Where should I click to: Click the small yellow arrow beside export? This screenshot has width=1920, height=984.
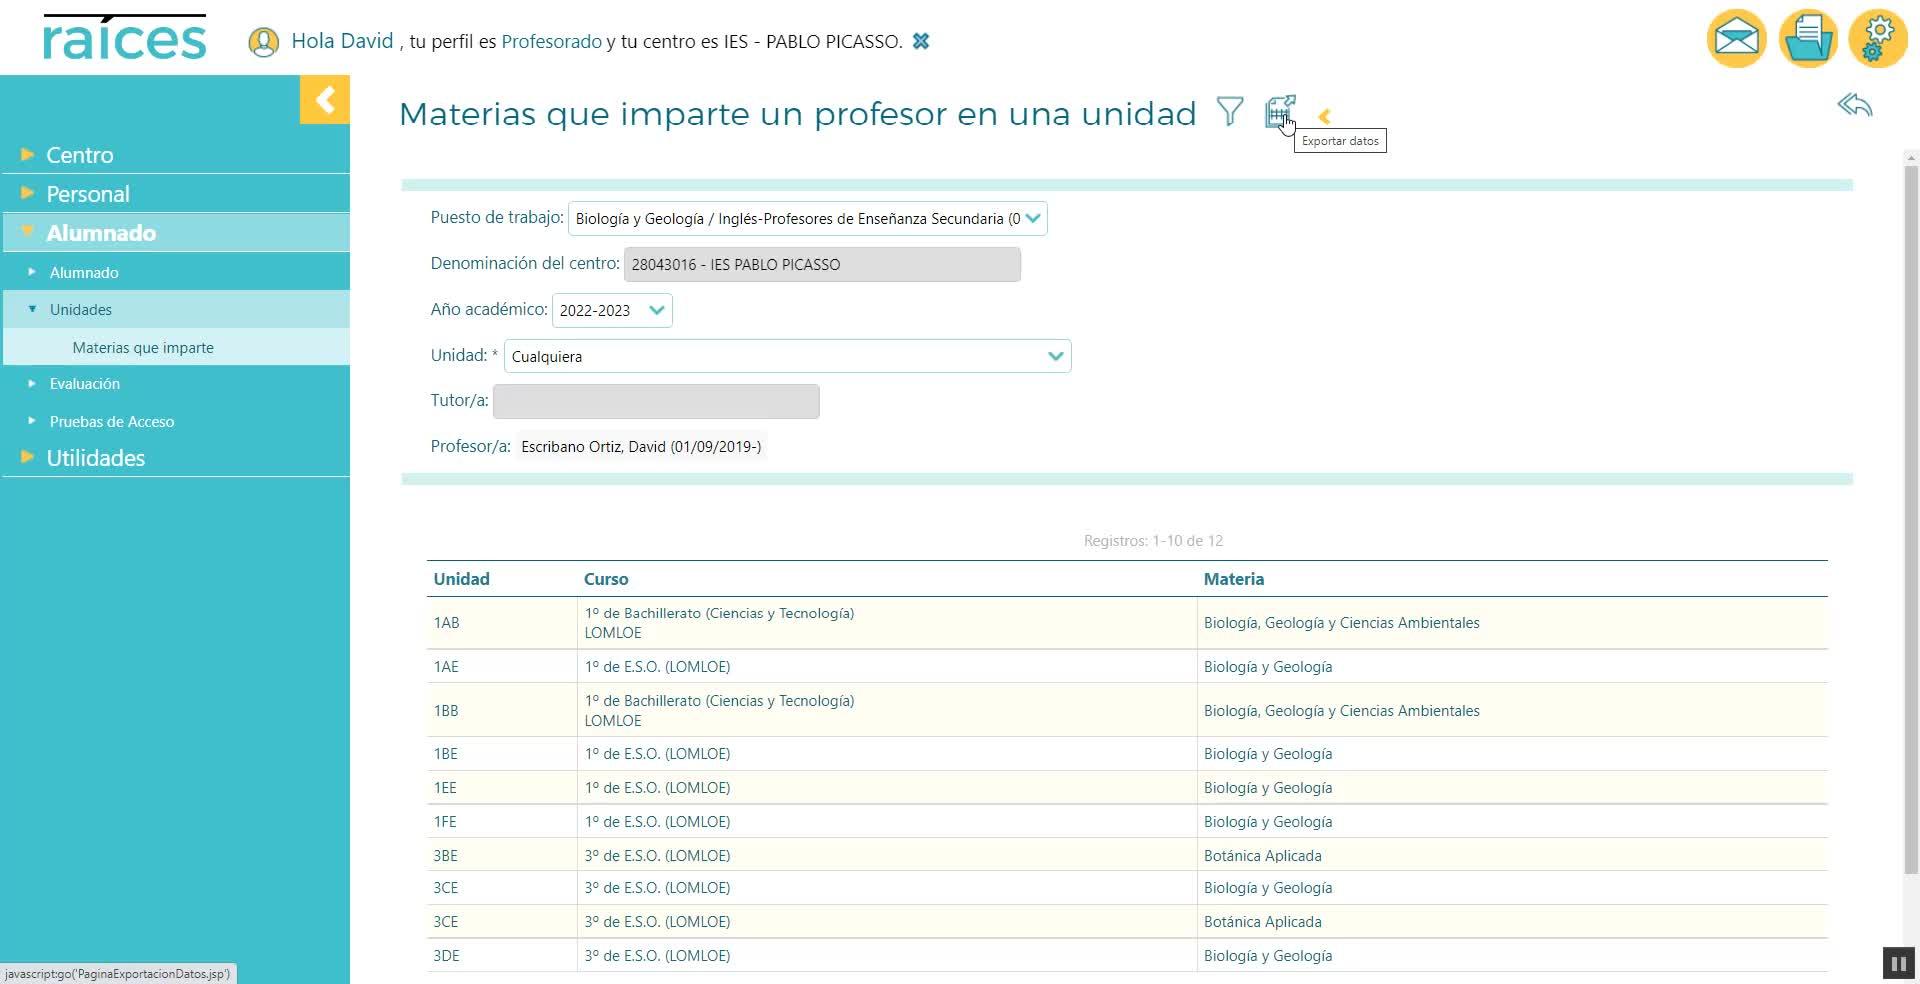point(1324,116)
